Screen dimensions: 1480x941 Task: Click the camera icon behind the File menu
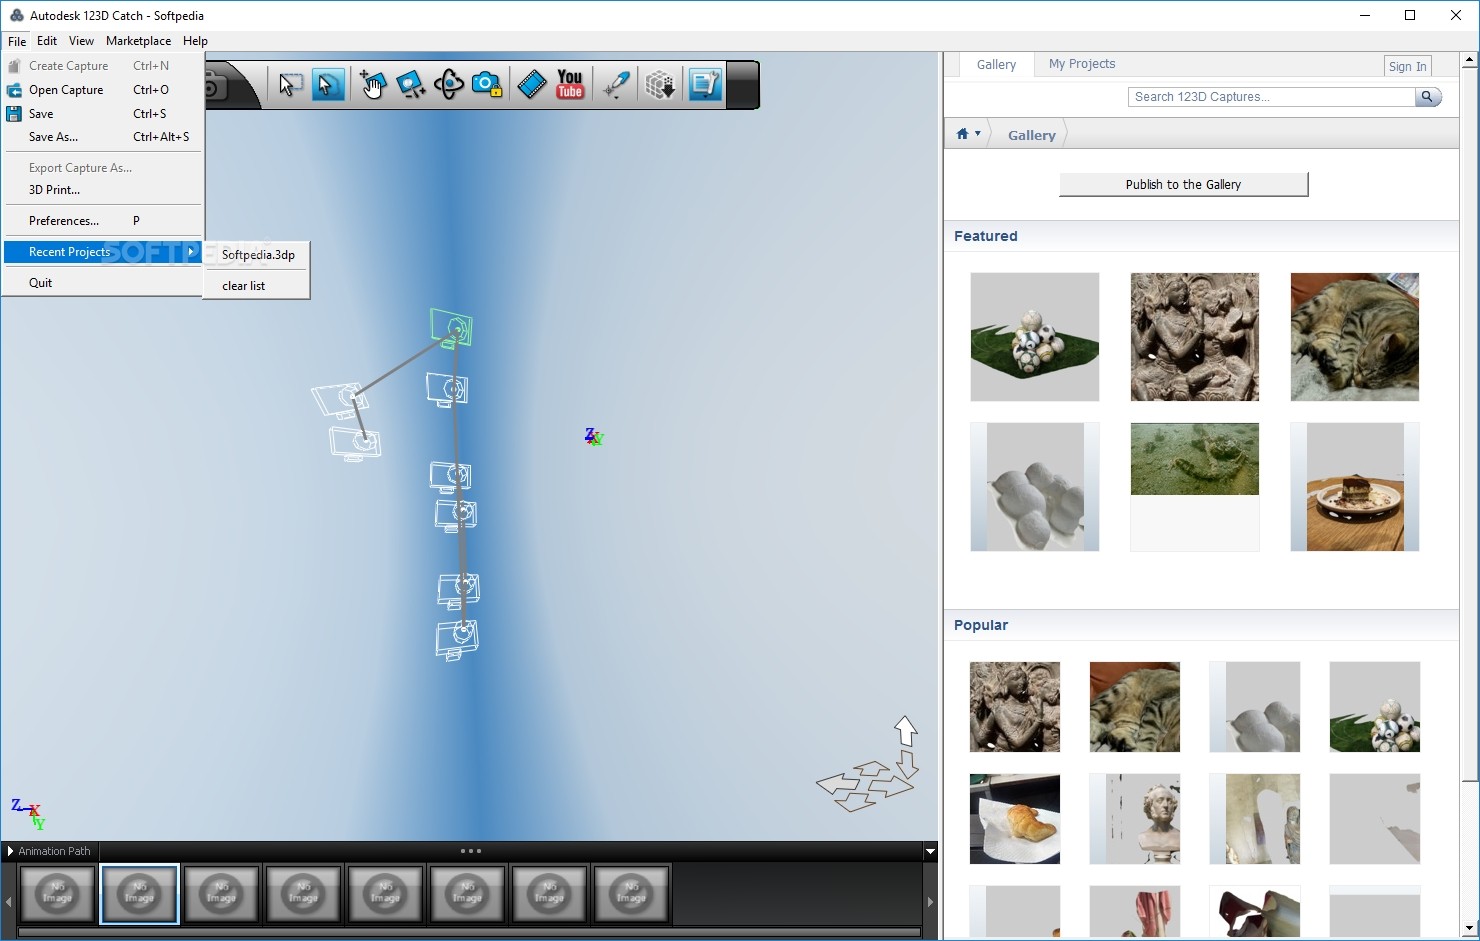coord(217,87)
